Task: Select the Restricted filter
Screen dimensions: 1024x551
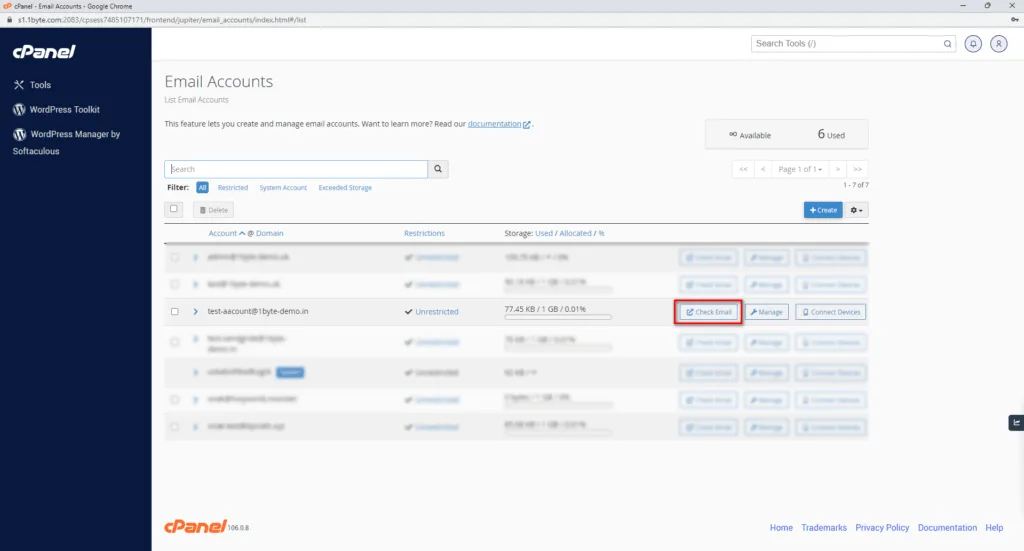Action: tap(232, 187)
